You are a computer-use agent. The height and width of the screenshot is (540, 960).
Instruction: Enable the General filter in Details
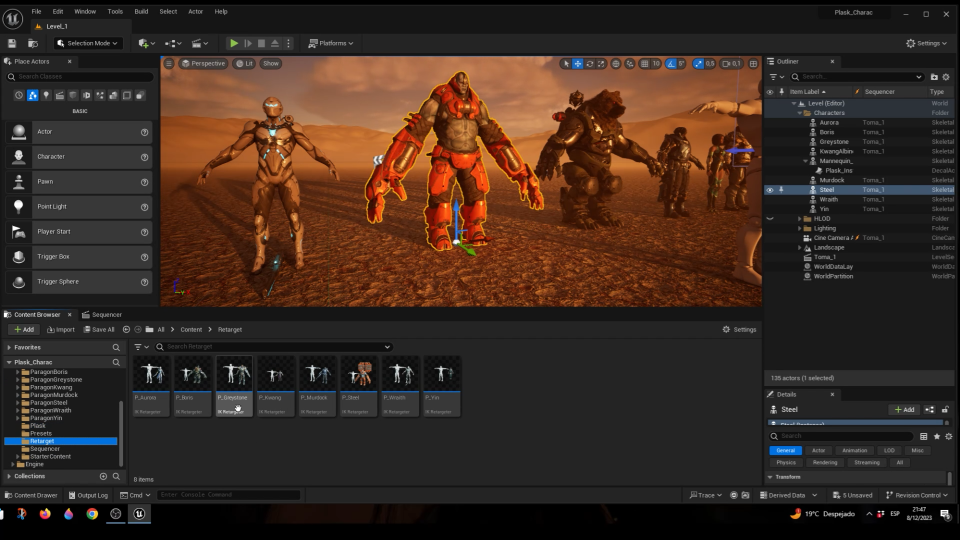point(786,451)
